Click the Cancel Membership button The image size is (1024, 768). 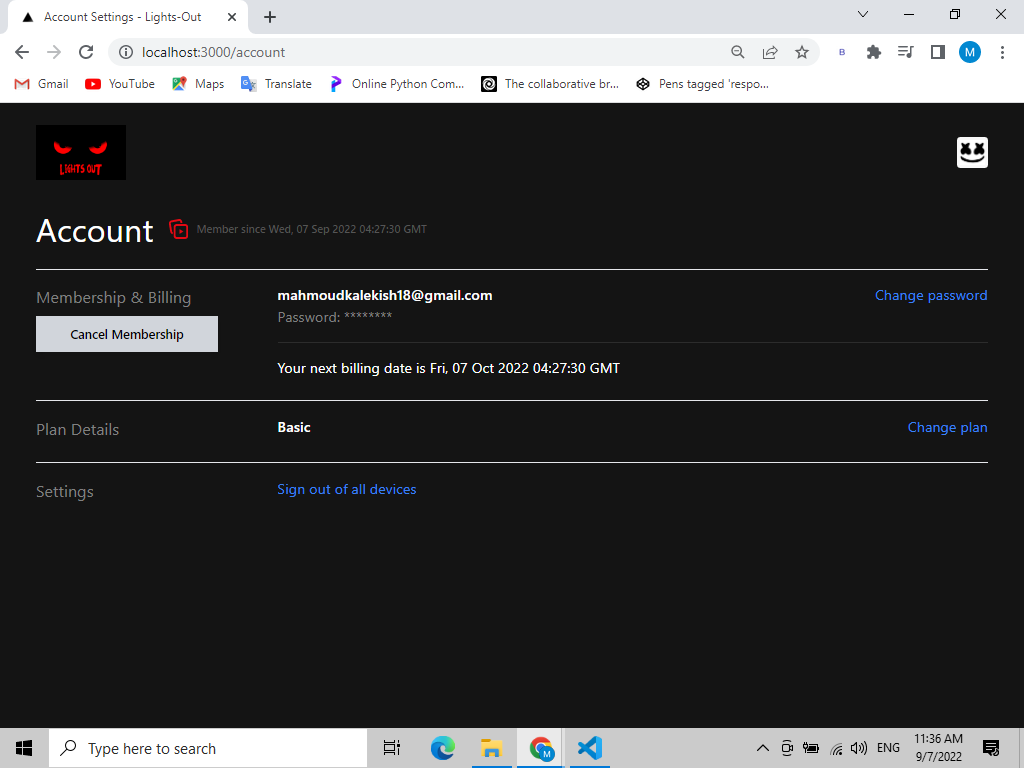pyautogui.click(x=126, y=333)
